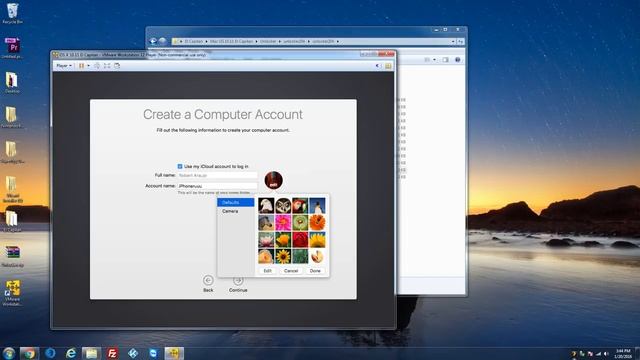Click the Explorer help icon

tap(458, 60)
